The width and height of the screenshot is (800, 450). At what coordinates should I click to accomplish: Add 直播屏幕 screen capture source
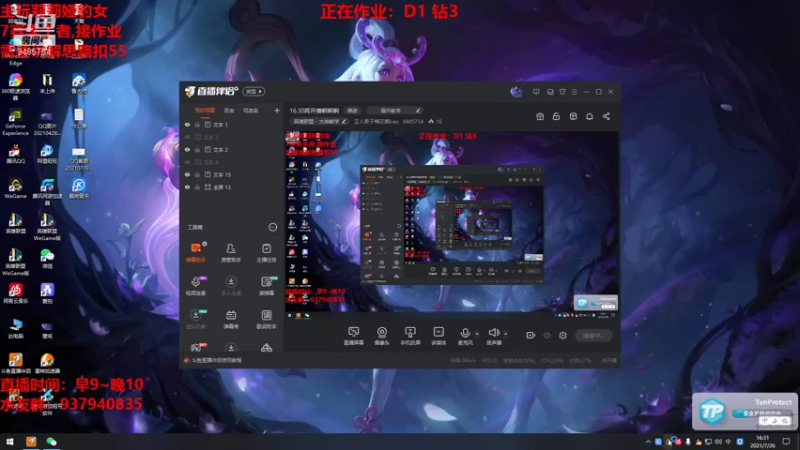coord(354,336)
